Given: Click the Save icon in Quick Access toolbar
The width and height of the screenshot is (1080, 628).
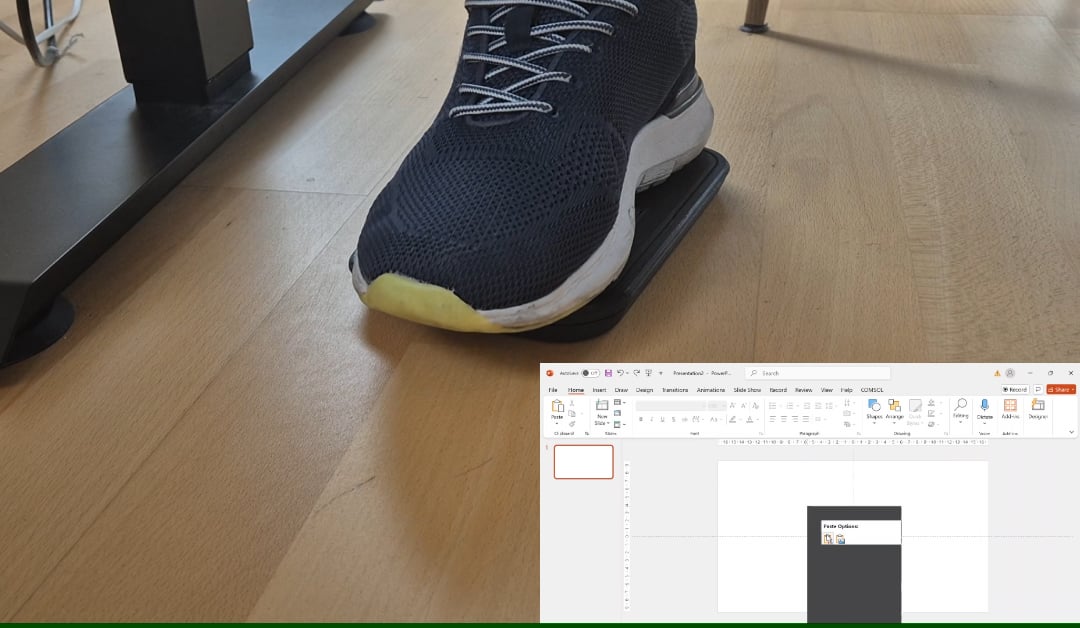Looking at the screenshot, I should click(607, 372).
